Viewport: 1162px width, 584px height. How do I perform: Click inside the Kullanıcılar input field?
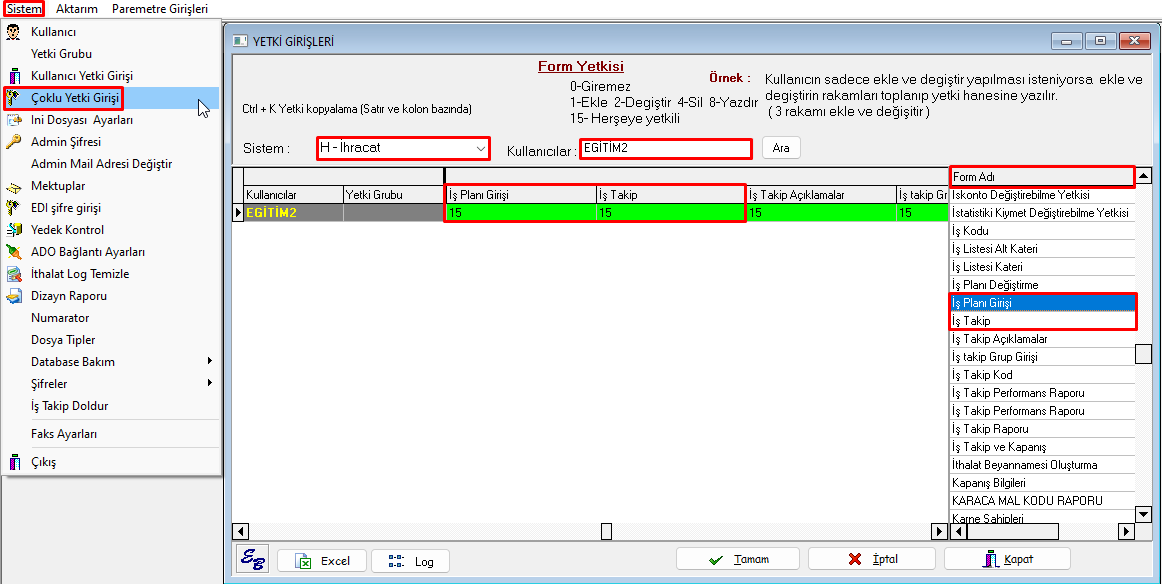(x=665, y=148)
